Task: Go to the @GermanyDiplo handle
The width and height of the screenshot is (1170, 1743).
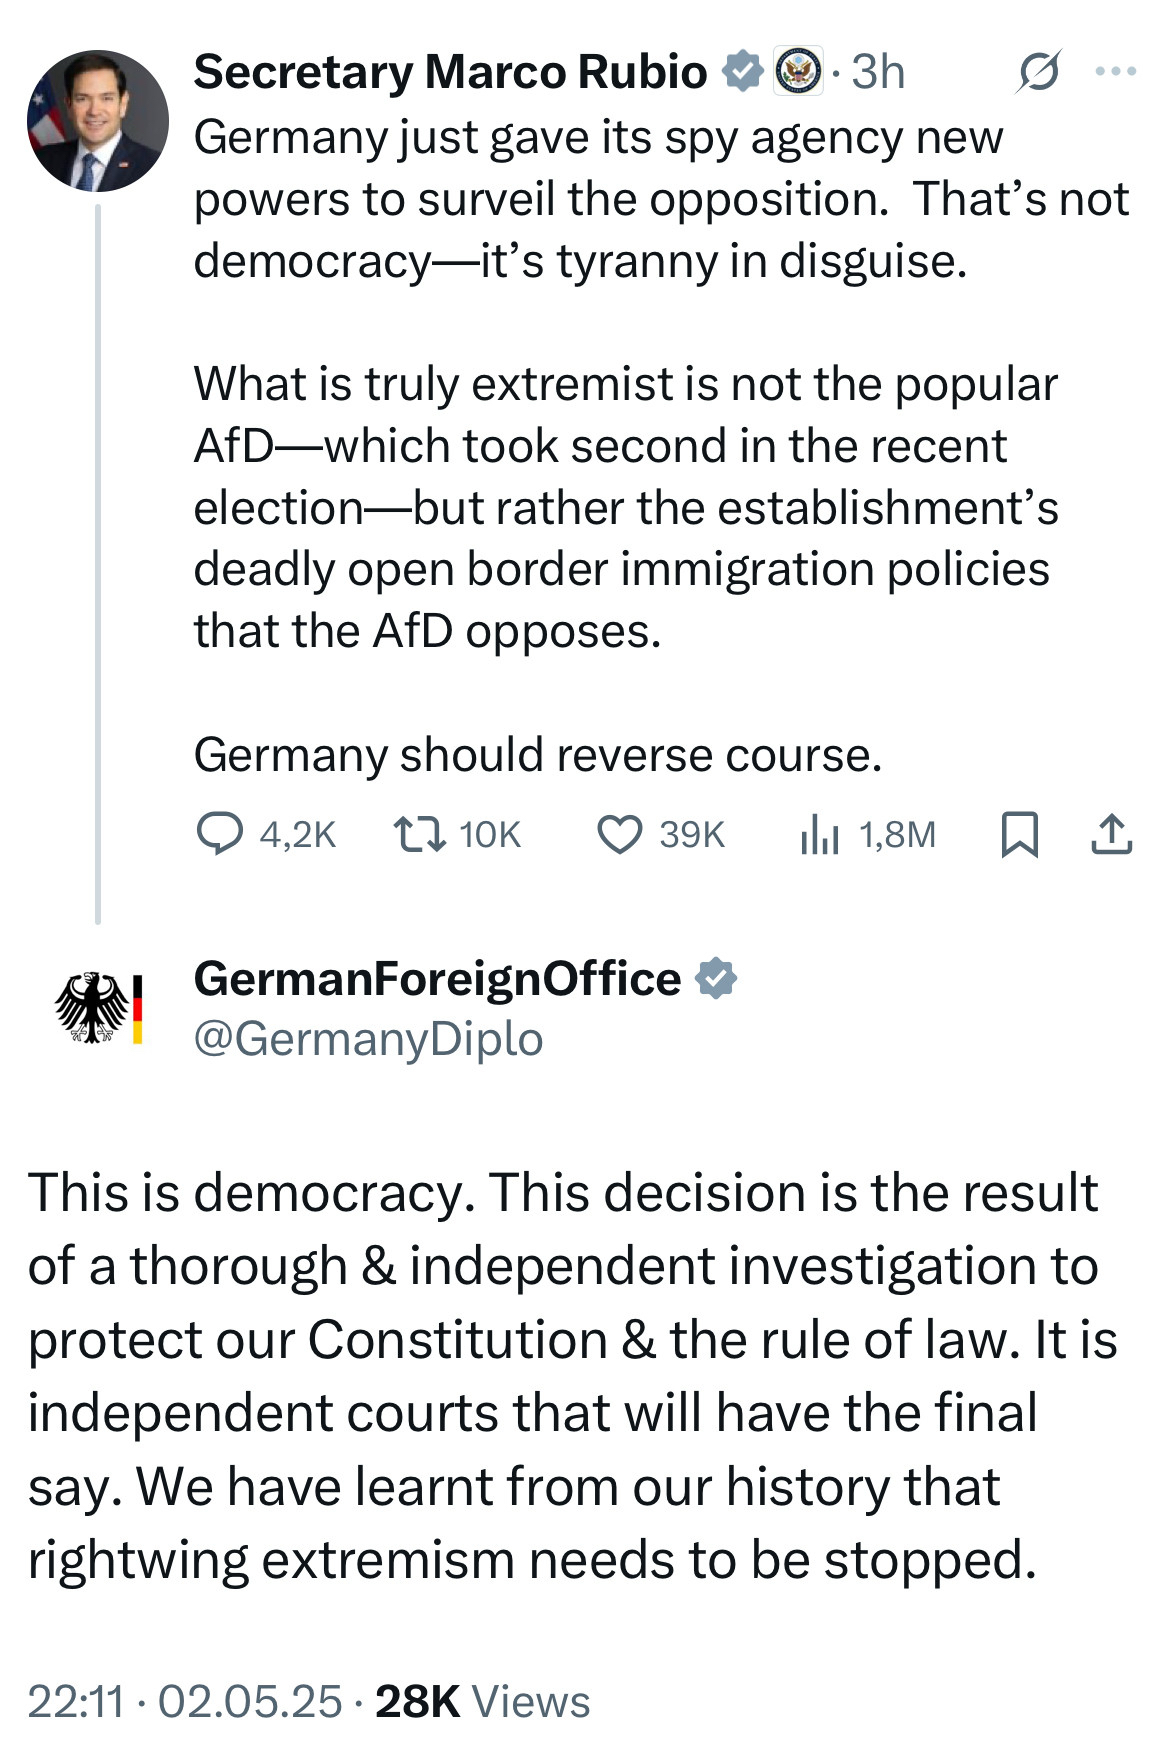Action: 368,1039
